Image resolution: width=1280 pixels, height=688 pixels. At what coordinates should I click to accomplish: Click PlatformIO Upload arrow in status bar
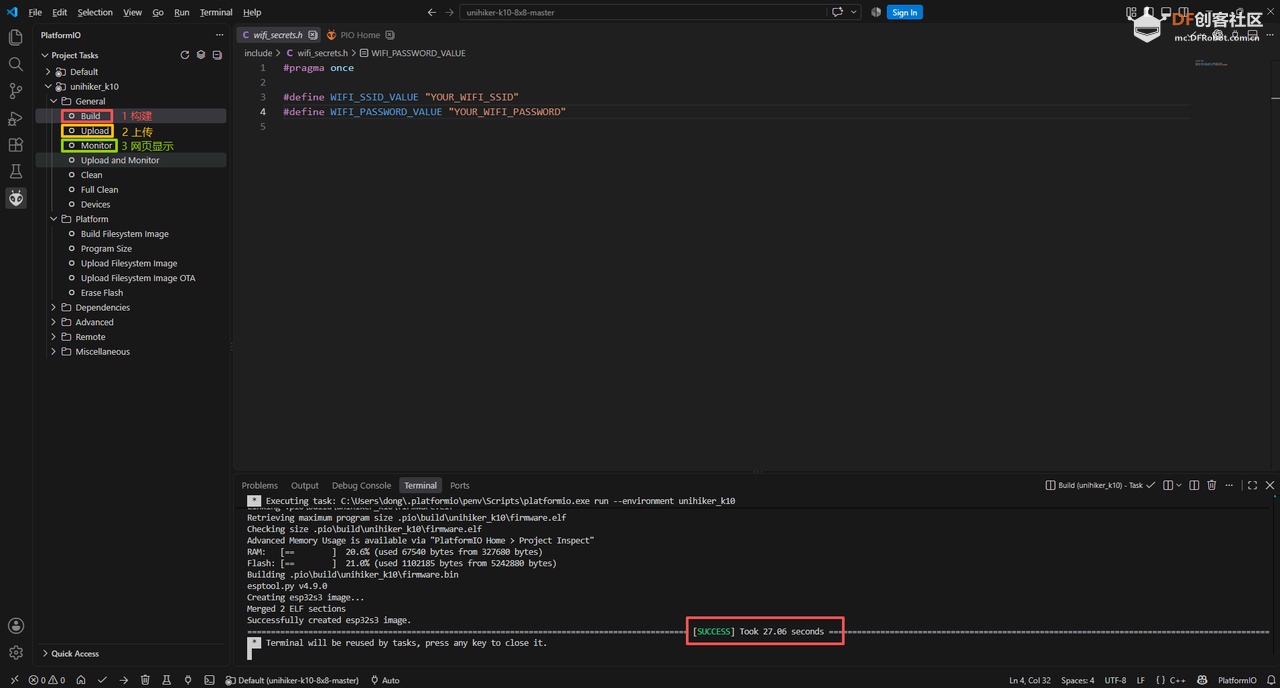[124, 680]
